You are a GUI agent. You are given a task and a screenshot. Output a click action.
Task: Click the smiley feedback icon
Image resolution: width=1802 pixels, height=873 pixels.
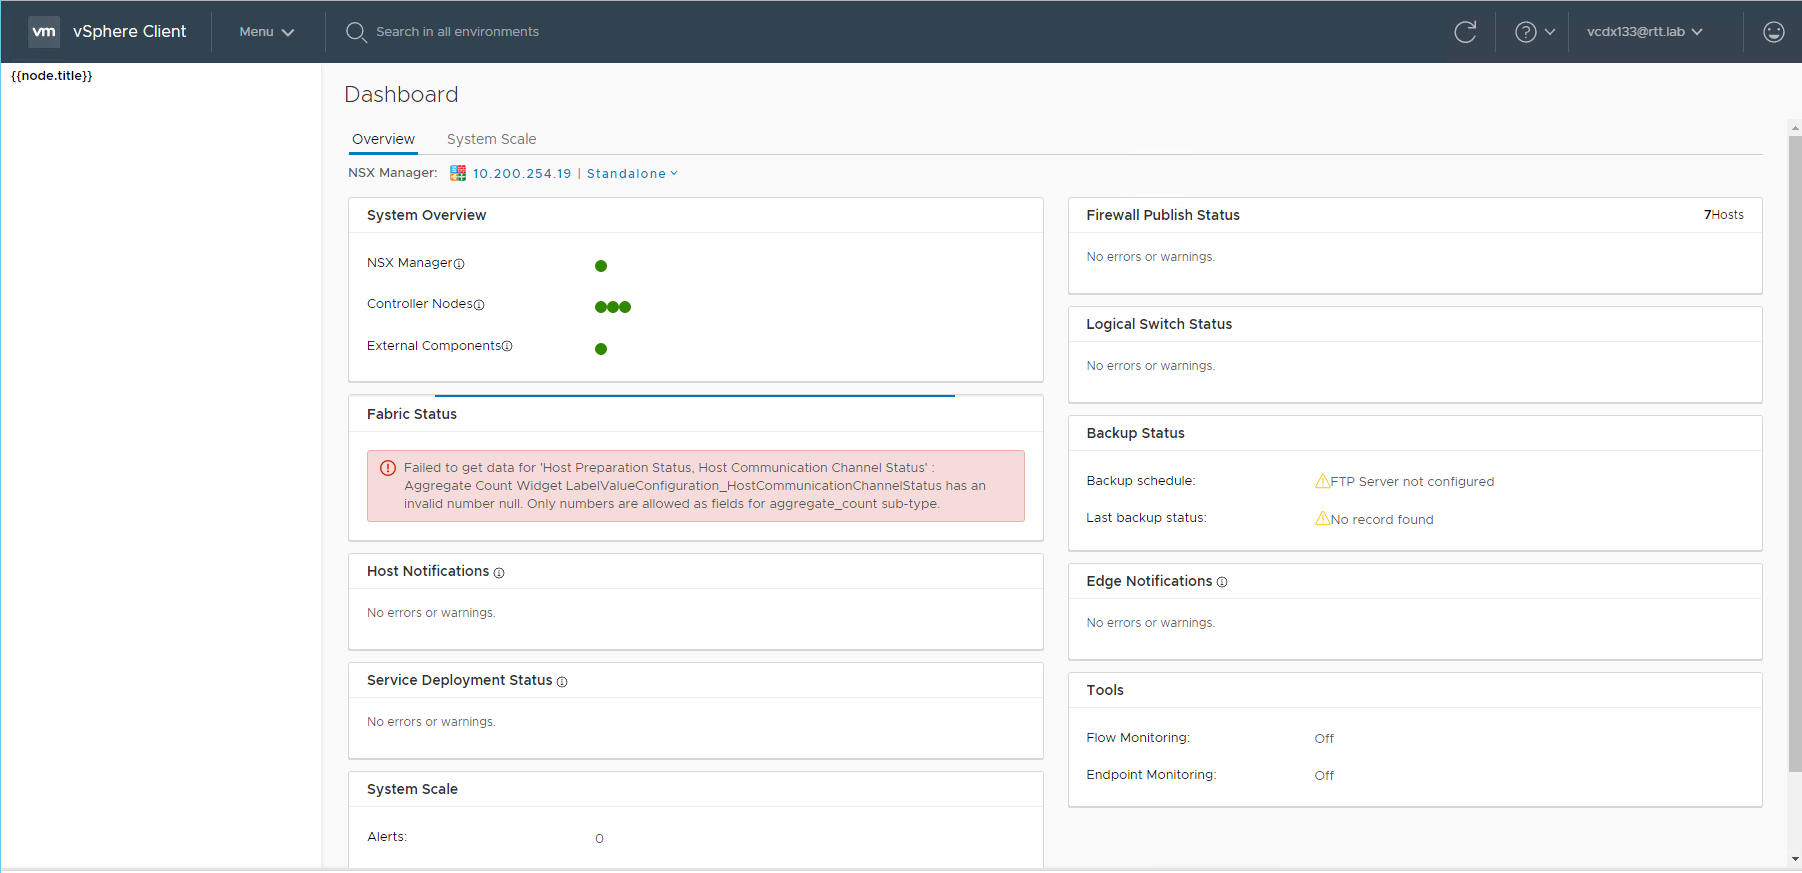click(1773, 32)
